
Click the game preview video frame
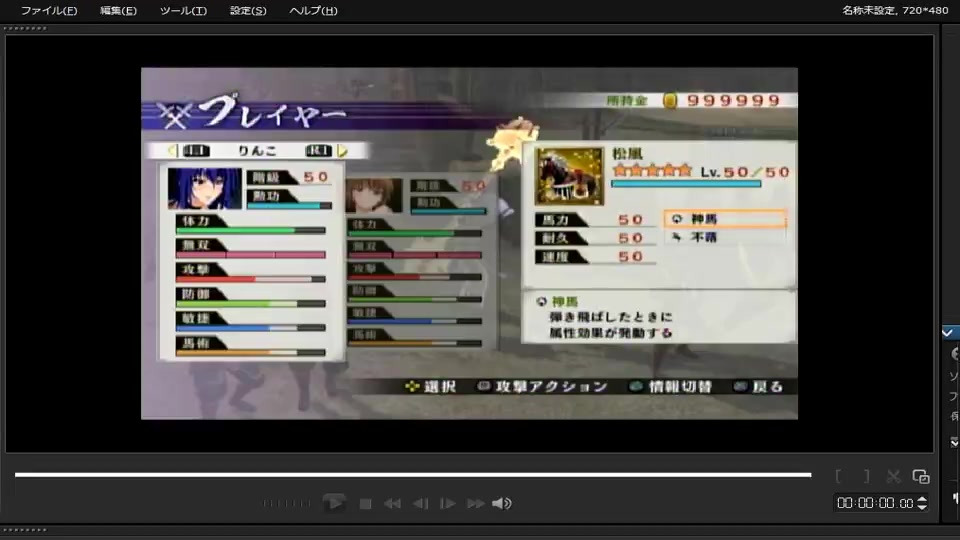(x=470, y=244)
